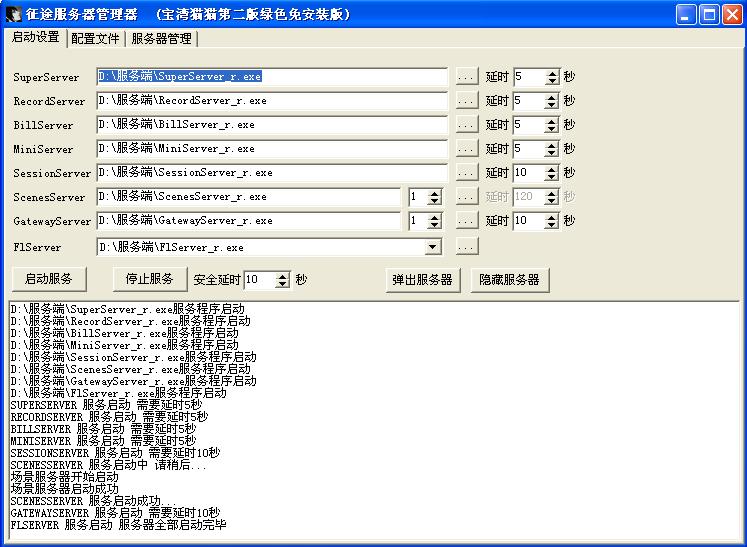Click browse button for SessionServer path
The width and height of the screenshot is (747, 547).
click(x=466, y=172)
